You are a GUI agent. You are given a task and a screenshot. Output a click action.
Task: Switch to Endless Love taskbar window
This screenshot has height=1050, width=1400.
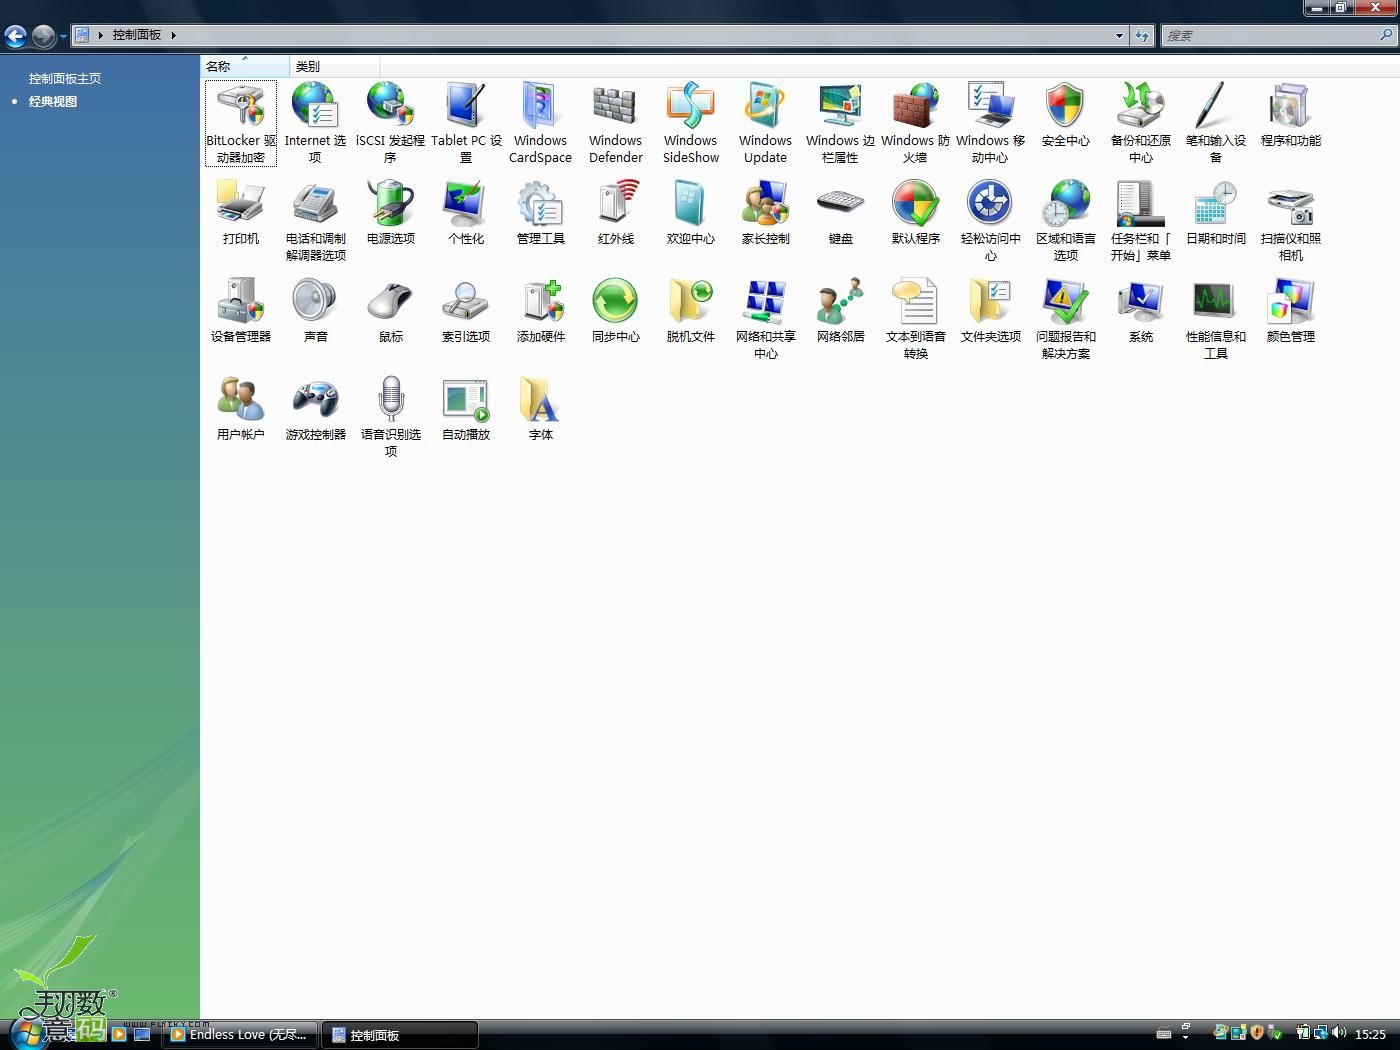(241, 1035)
